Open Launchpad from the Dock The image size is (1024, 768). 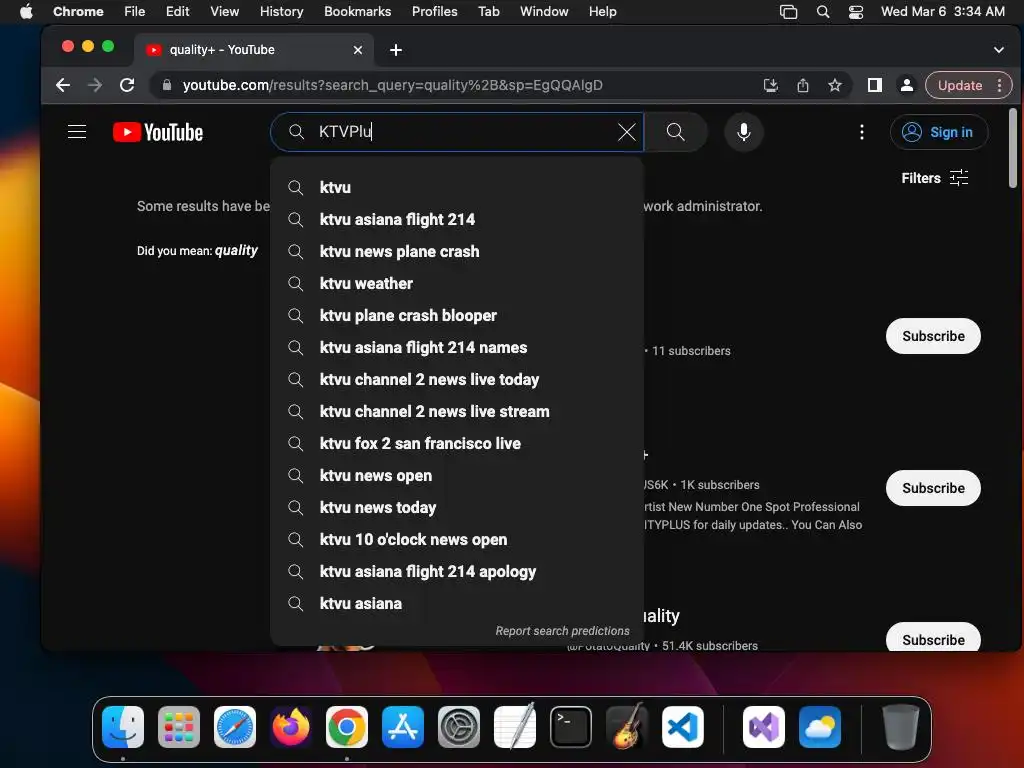pos(179,727)
